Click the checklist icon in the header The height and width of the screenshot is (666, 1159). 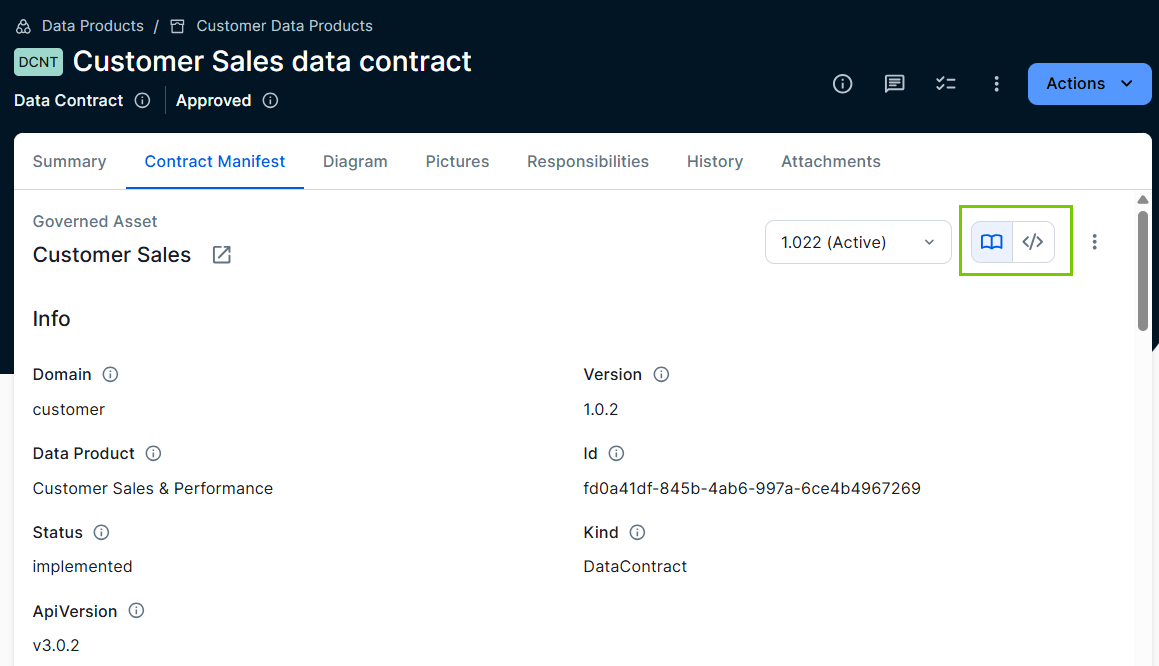(946, 84)
